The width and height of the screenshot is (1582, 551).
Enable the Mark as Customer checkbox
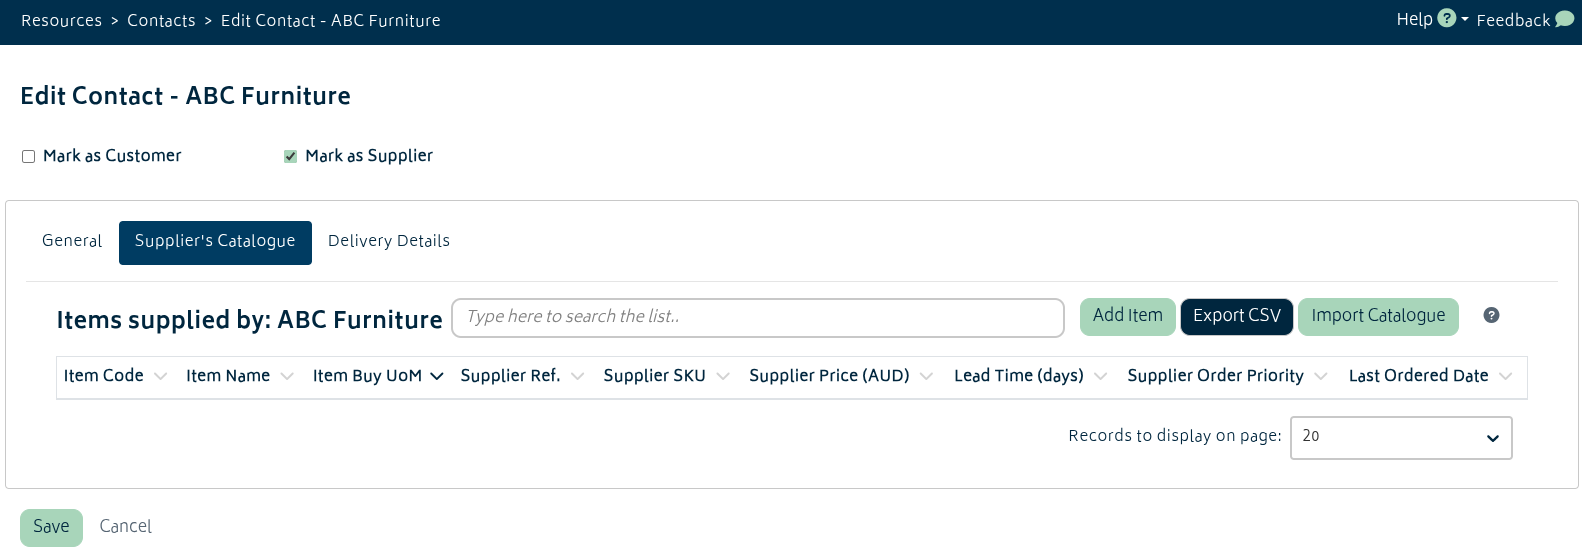tap(29, 157)
